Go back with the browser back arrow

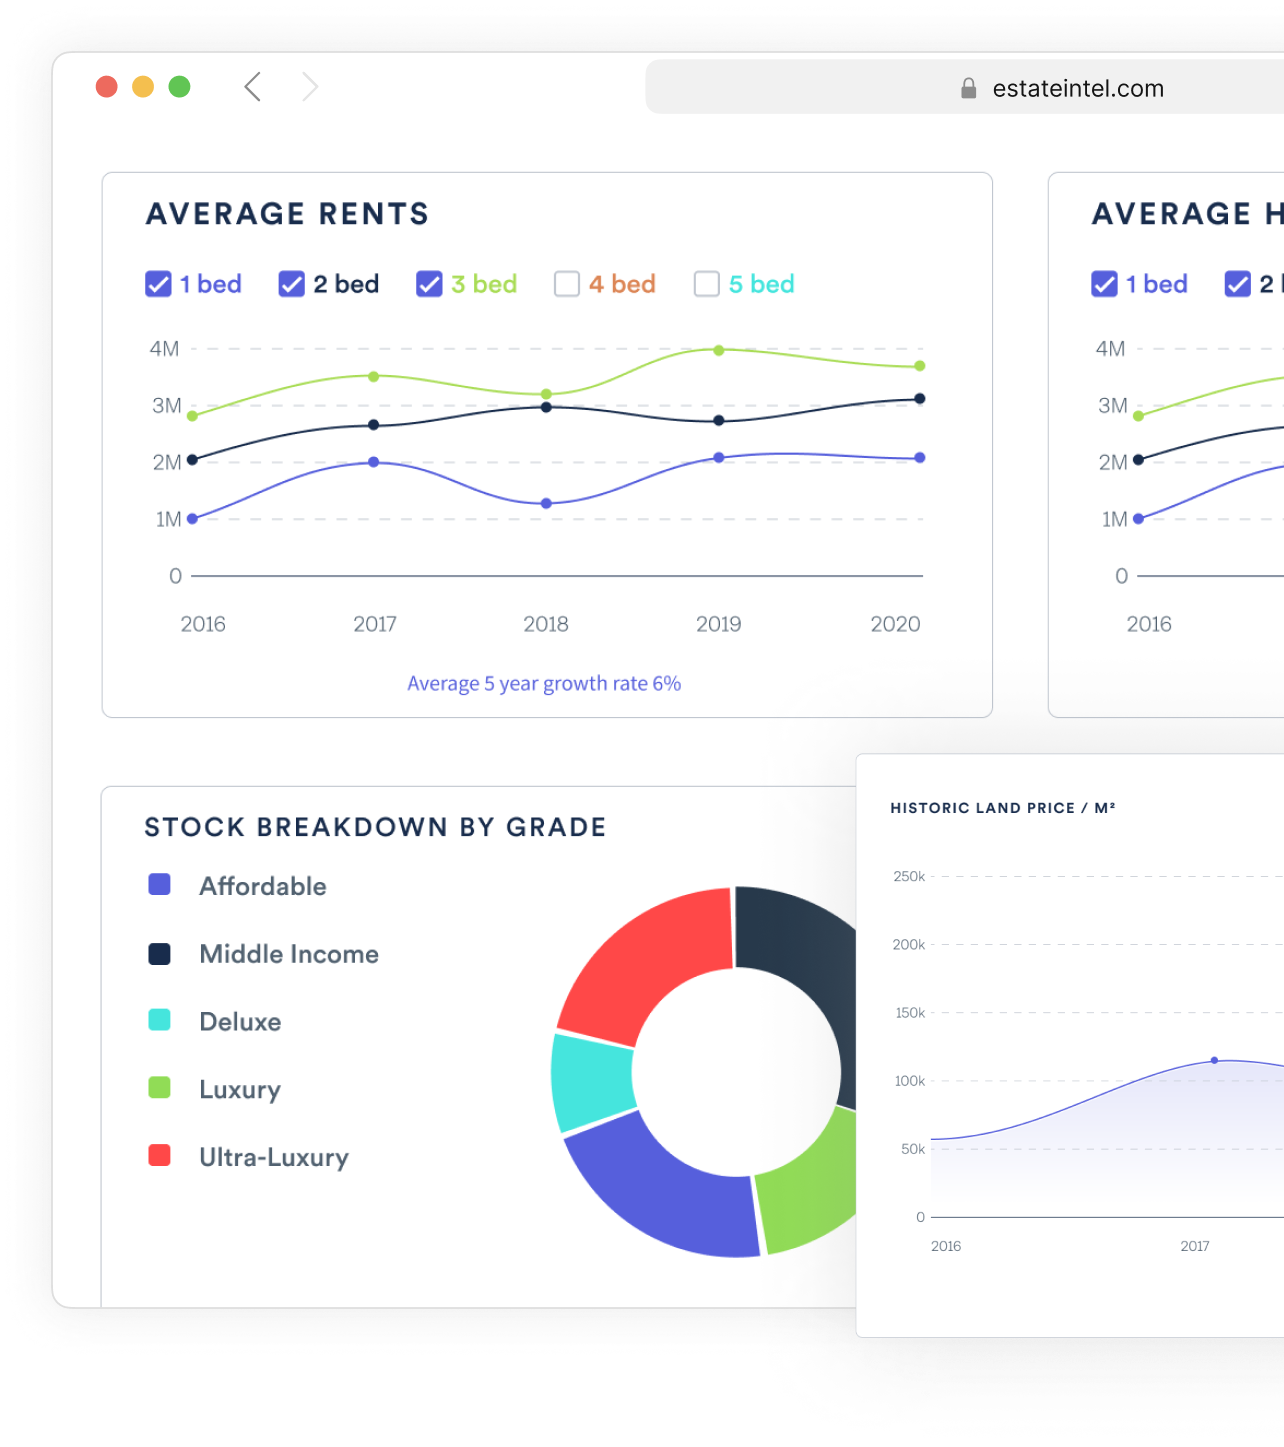pyautogui.click(x=253, y=87)
